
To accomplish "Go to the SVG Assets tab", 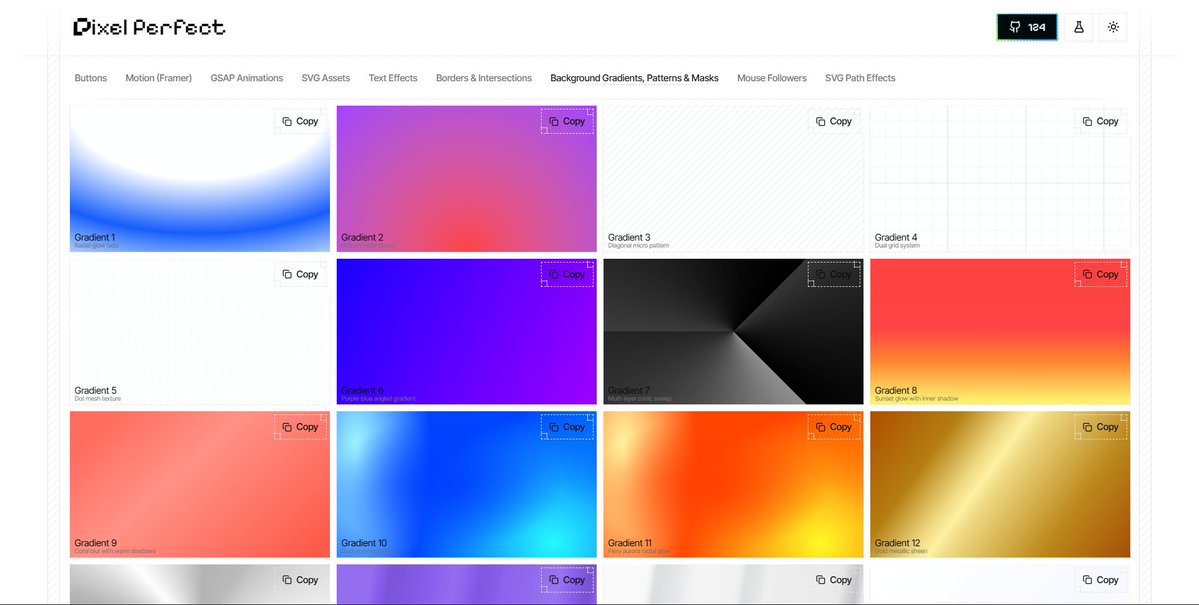I will click(x=326, y=78).
